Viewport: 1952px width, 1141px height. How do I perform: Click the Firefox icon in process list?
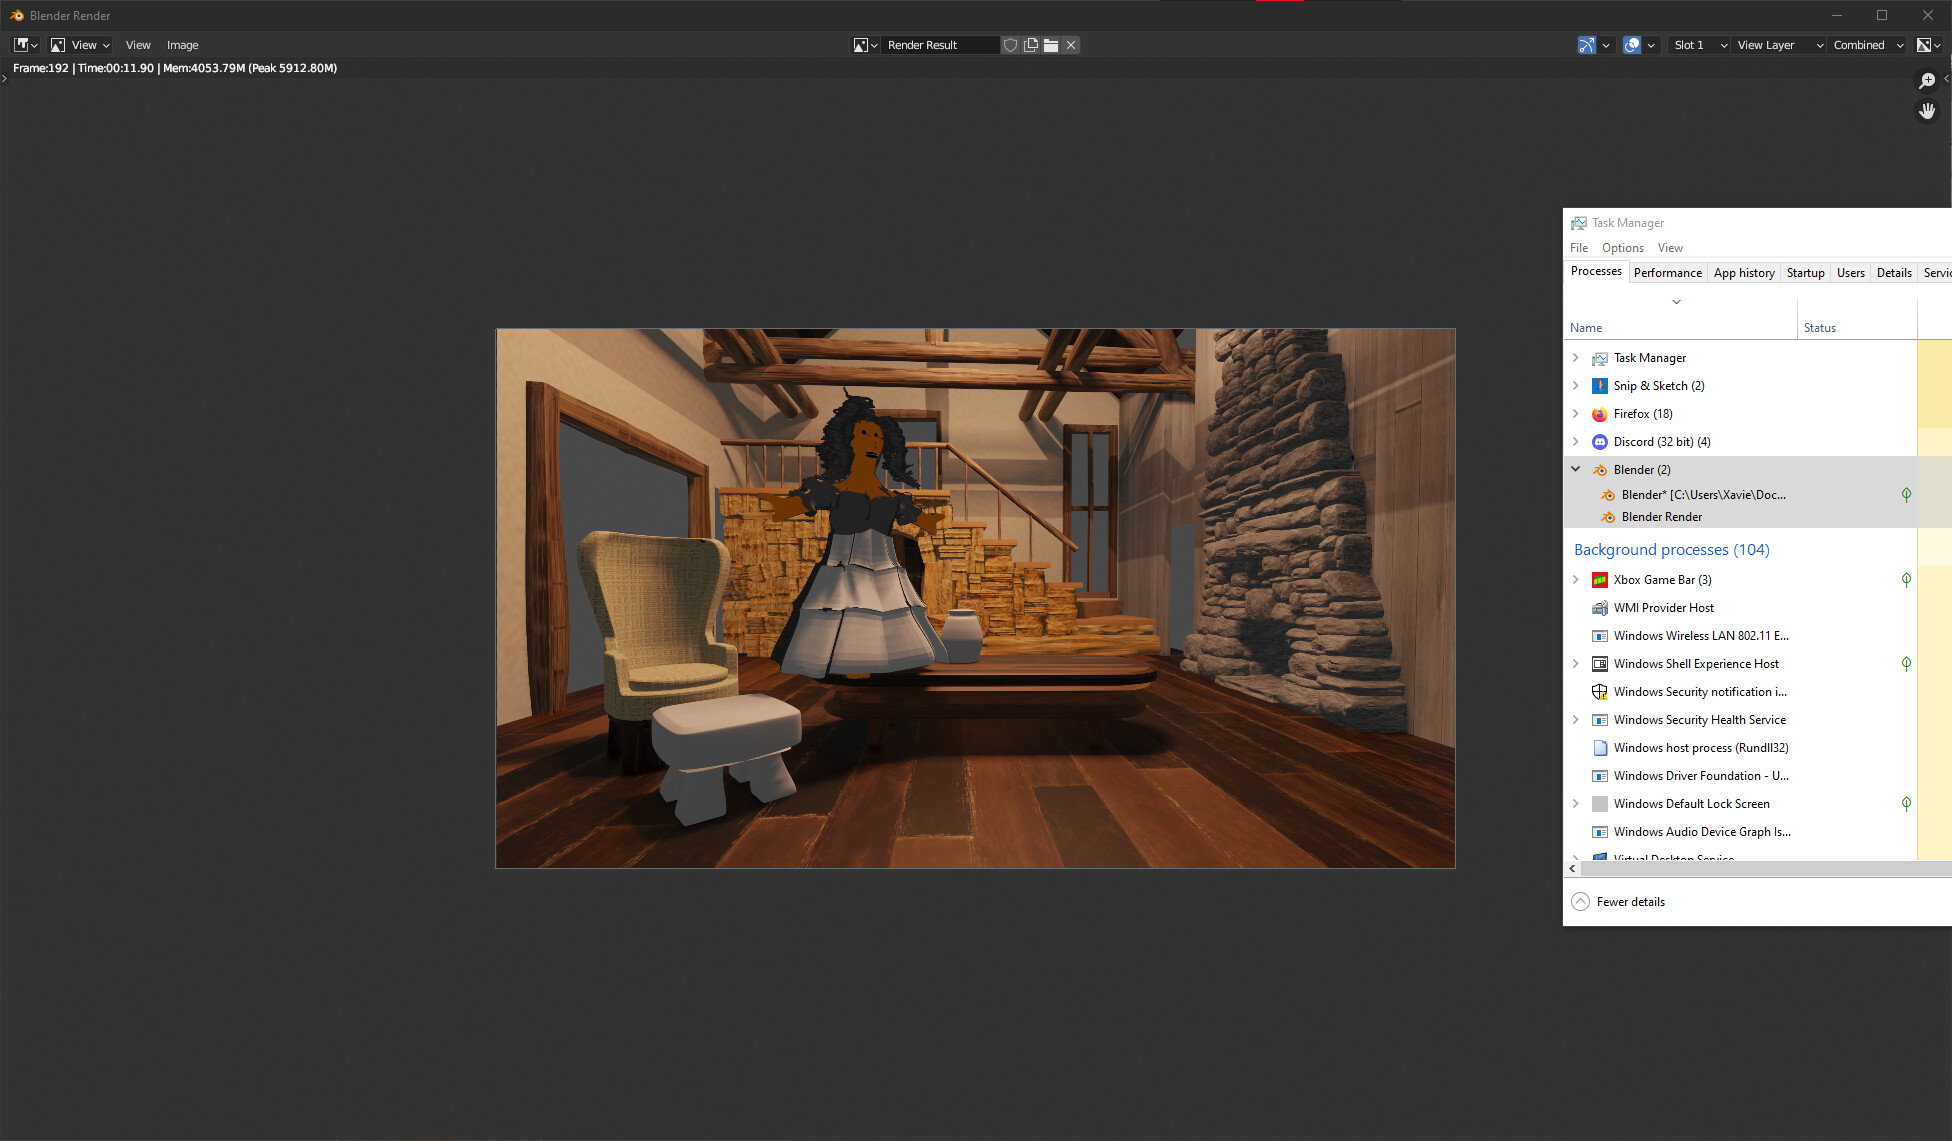[x=1600, y=414]
